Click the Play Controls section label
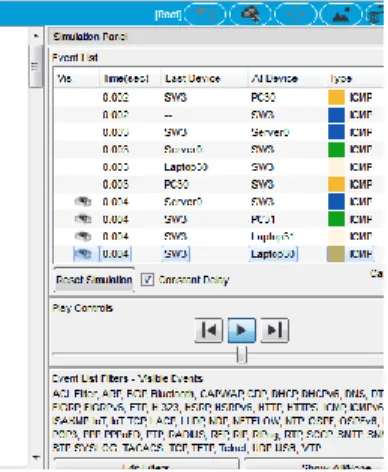 pyautogui.click(x=83, y=308)
